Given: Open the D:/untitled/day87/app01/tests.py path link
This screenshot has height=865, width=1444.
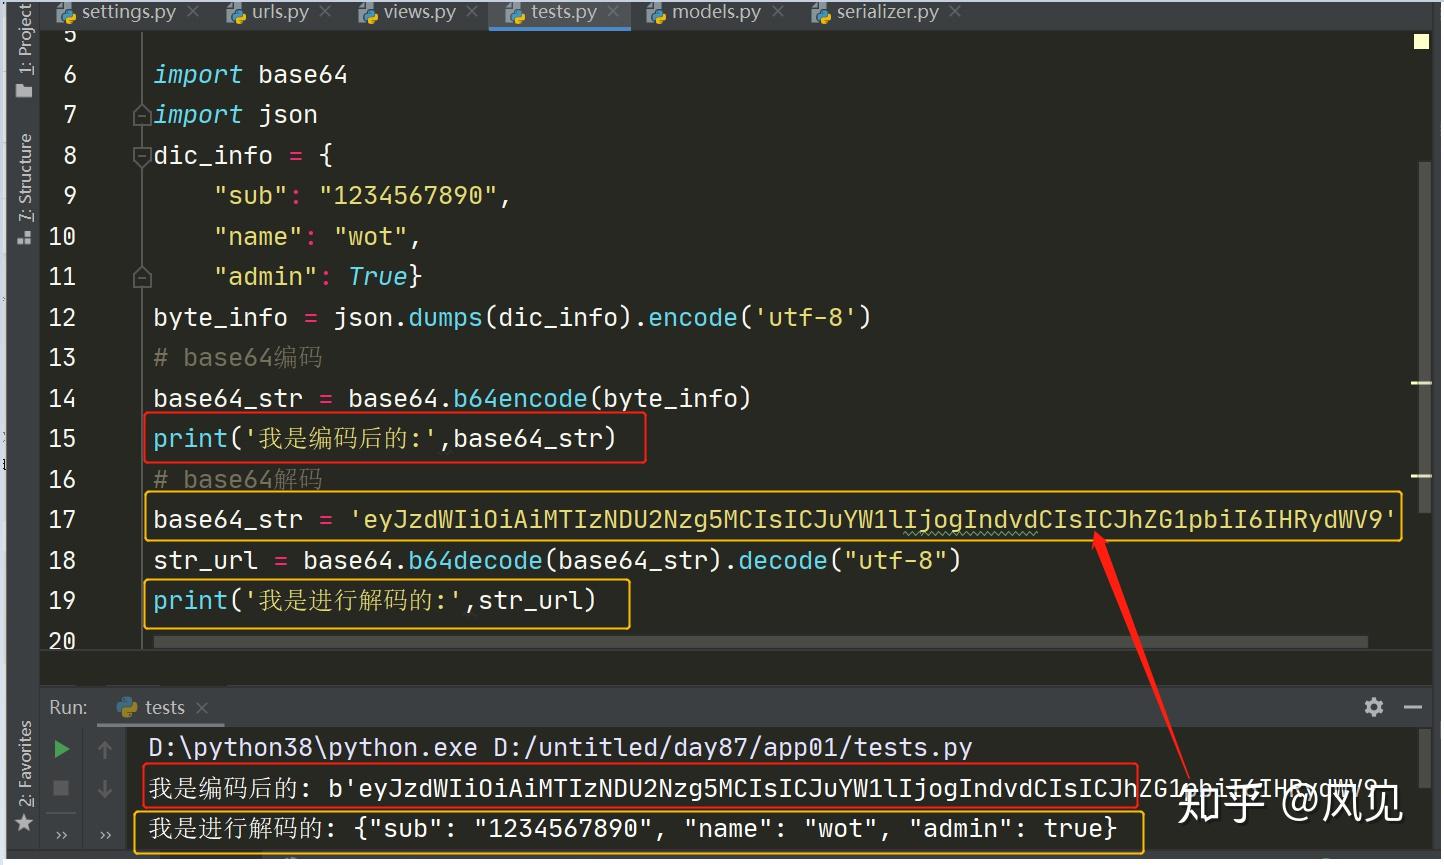Looking at the screenshot, I should (733, 748).
